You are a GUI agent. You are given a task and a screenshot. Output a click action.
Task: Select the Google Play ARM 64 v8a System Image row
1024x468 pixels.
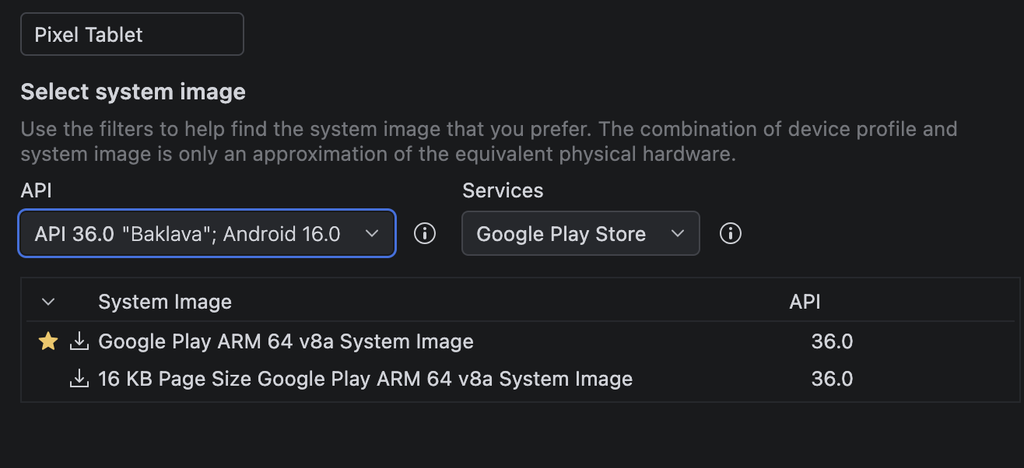click(520, 341)
